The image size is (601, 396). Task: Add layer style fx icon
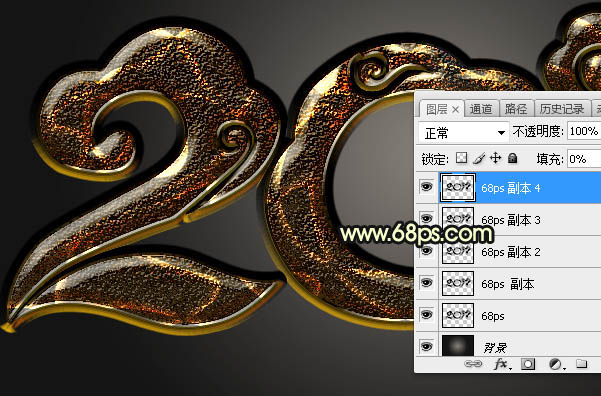pos(502,364)
